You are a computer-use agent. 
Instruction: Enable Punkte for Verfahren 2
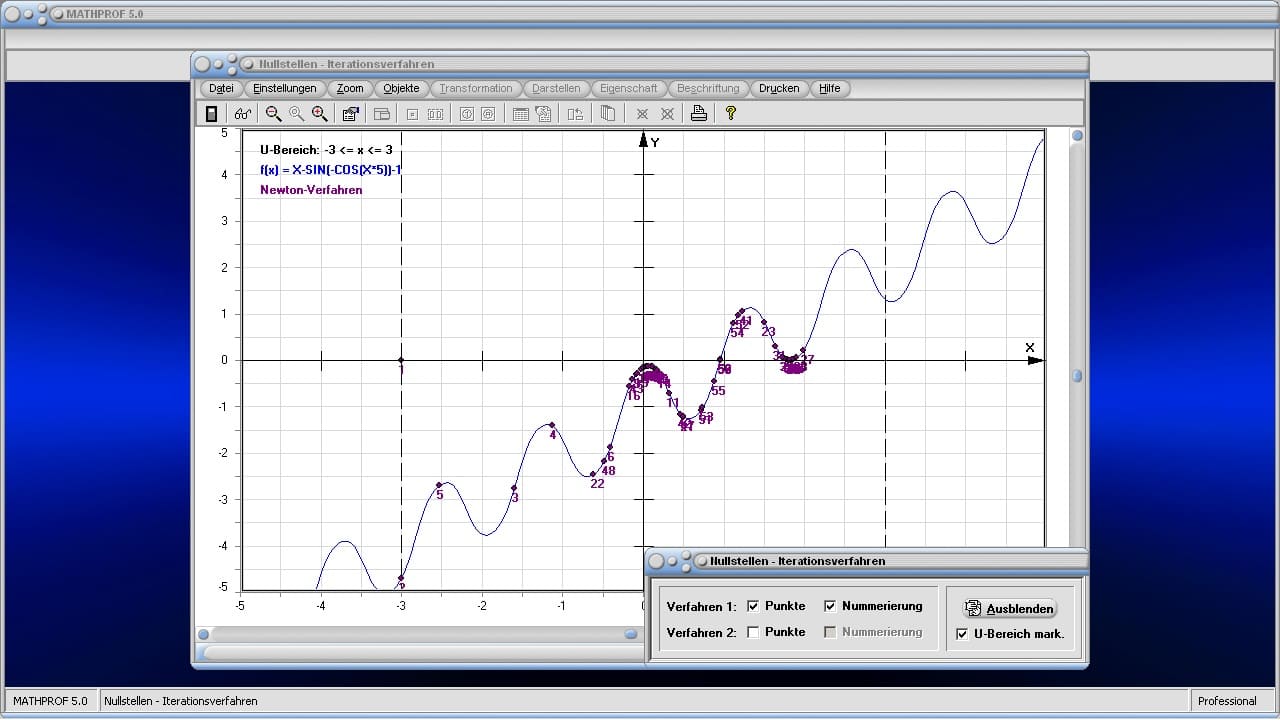(x=753, y=632)
